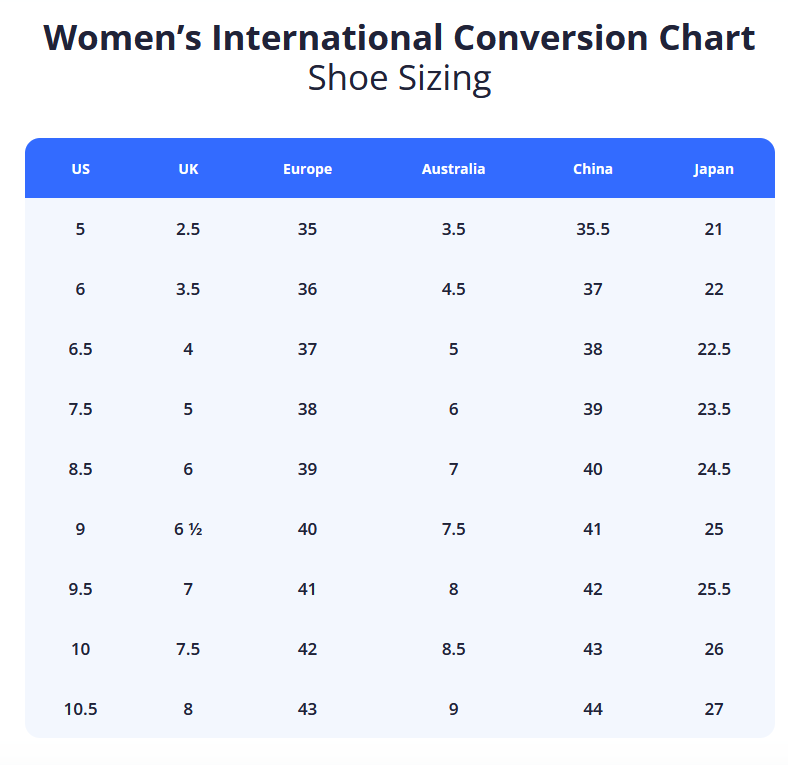Select the China size 35.5 cell
This screenshot has height=765, width=788.
point(593,229)
